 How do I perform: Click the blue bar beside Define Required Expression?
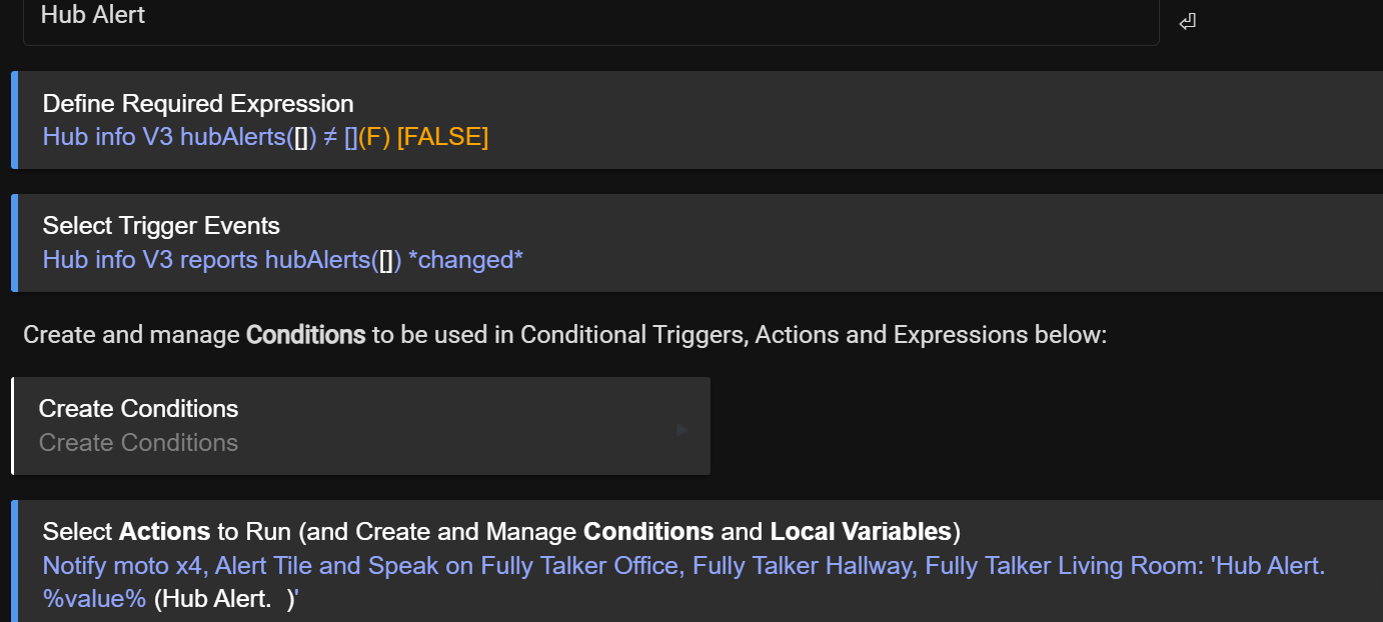tap(14, 120)
